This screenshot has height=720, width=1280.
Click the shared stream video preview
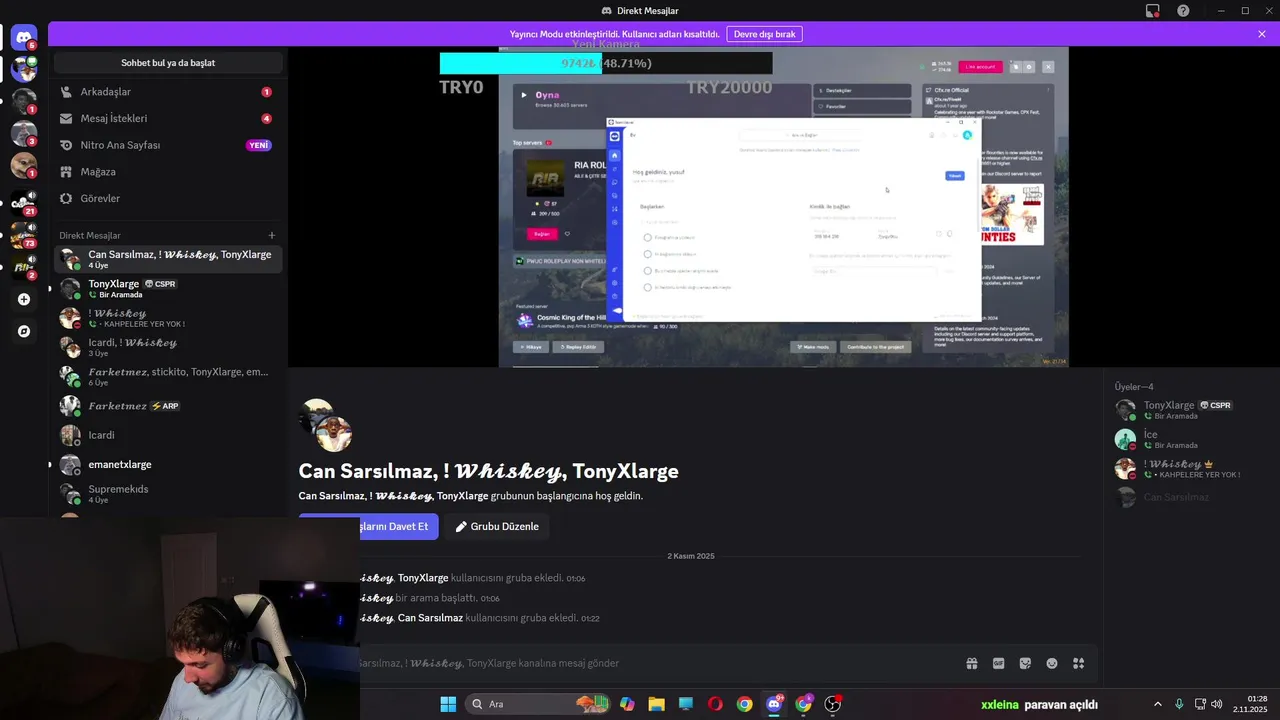(784, 207)
